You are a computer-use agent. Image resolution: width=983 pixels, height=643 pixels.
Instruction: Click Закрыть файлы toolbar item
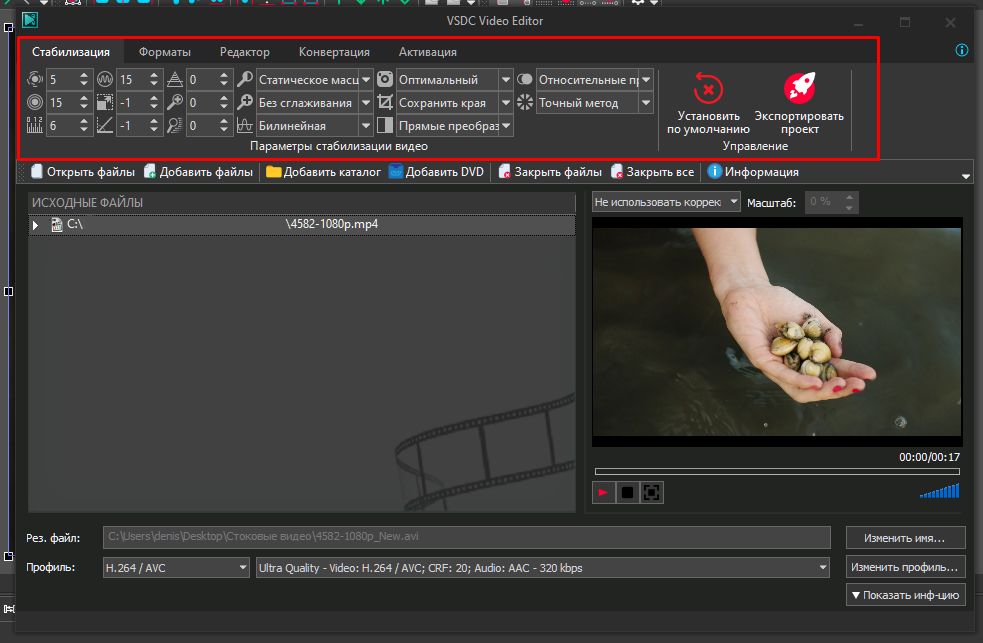pyautogui.click(x=550, y=172)
